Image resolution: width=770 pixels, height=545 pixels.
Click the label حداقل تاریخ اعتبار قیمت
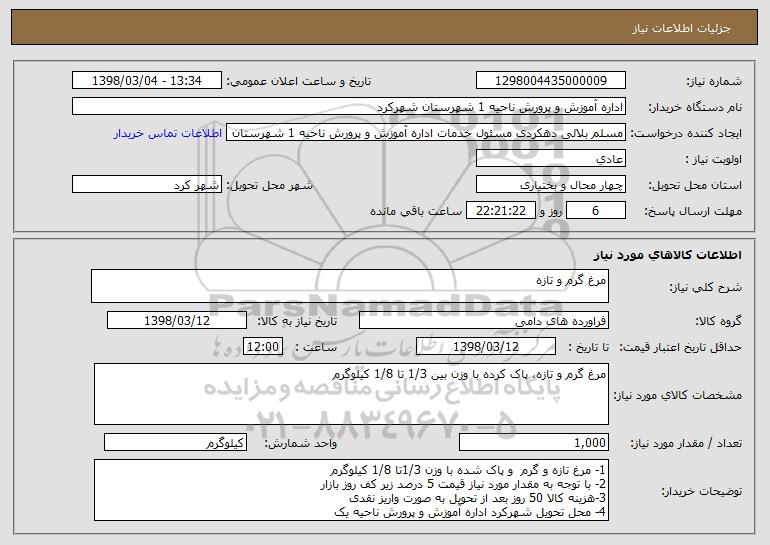click(x=681, y=347)
